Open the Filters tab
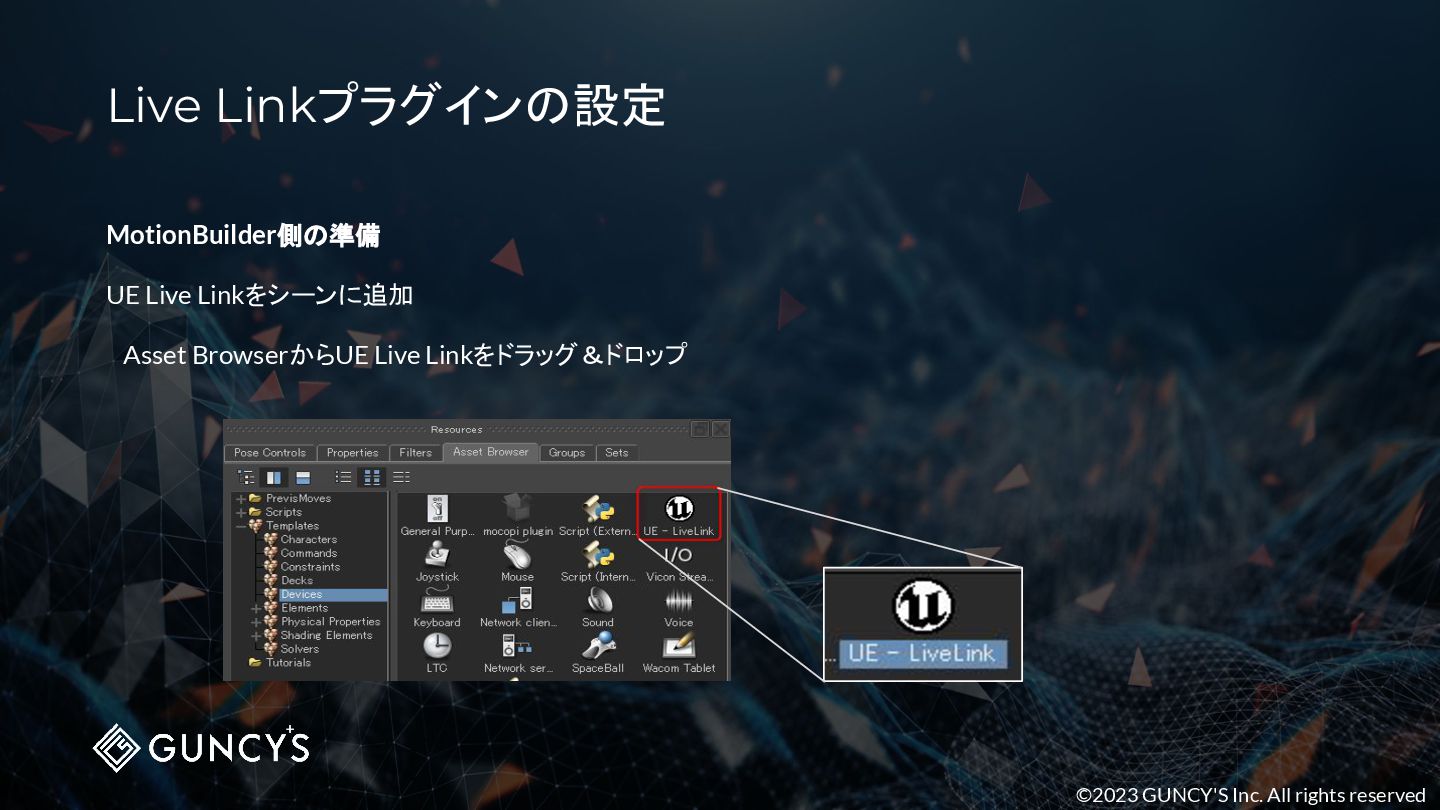 pyautogui.click(x=416, y=453)
